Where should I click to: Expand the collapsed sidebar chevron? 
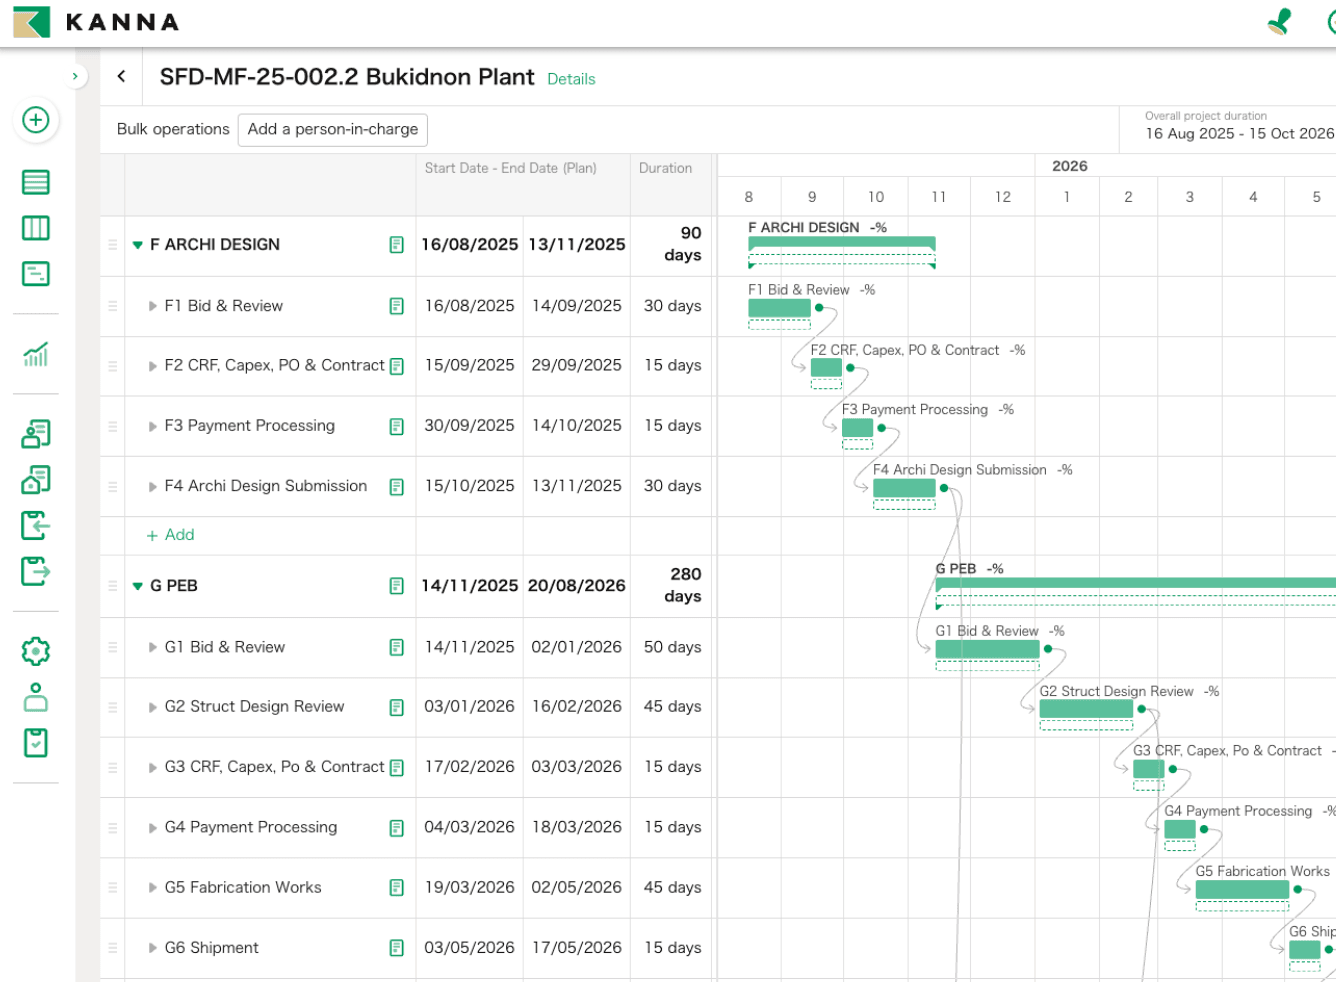75,76
